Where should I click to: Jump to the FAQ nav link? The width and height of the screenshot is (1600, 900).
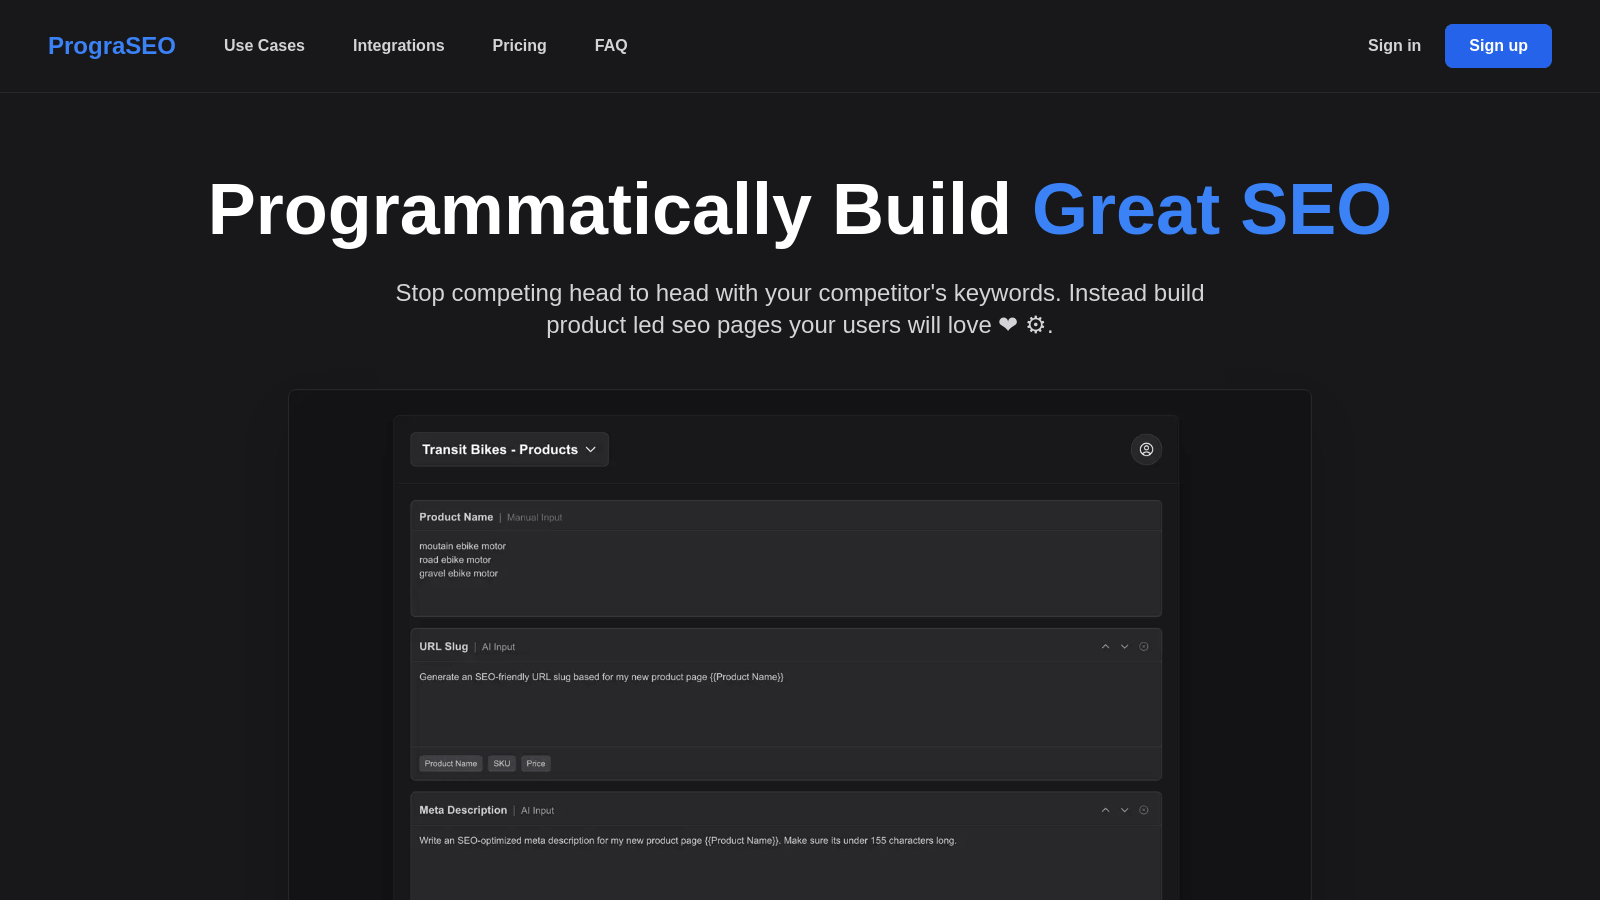click(x=611, y=46)
